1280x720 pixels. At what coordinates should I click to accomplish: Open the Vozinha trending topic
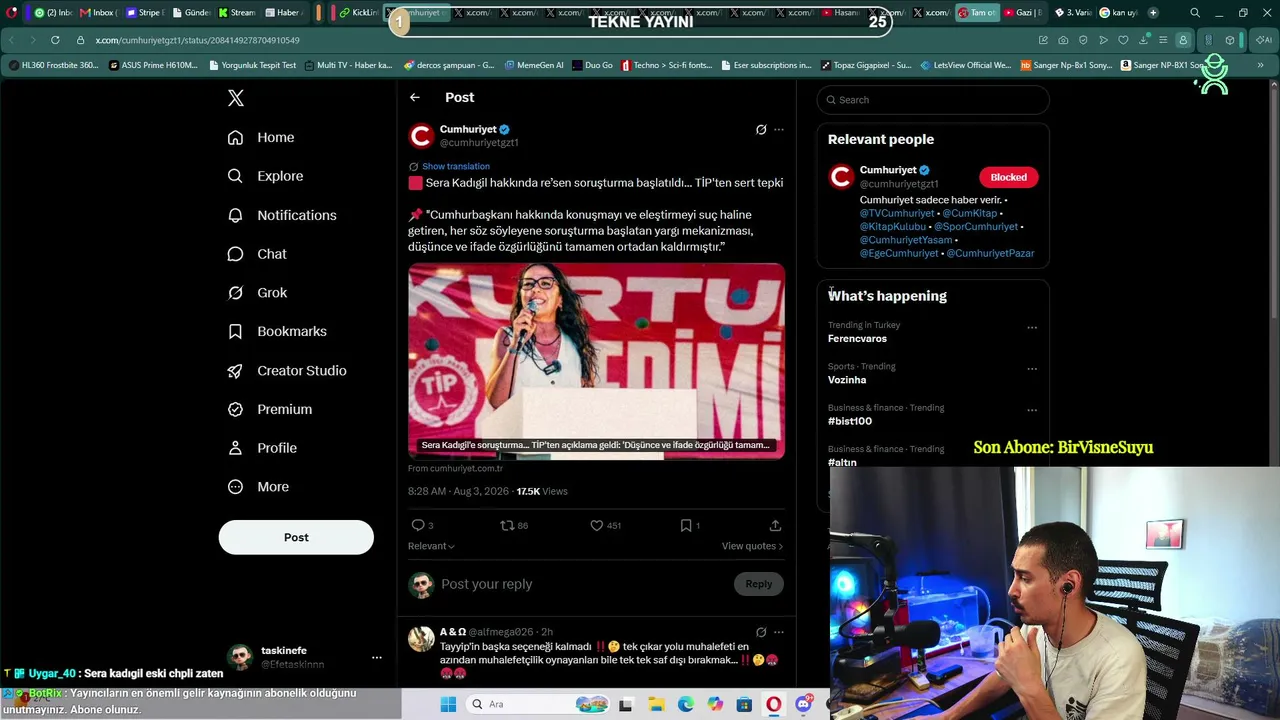click(847, 380)
